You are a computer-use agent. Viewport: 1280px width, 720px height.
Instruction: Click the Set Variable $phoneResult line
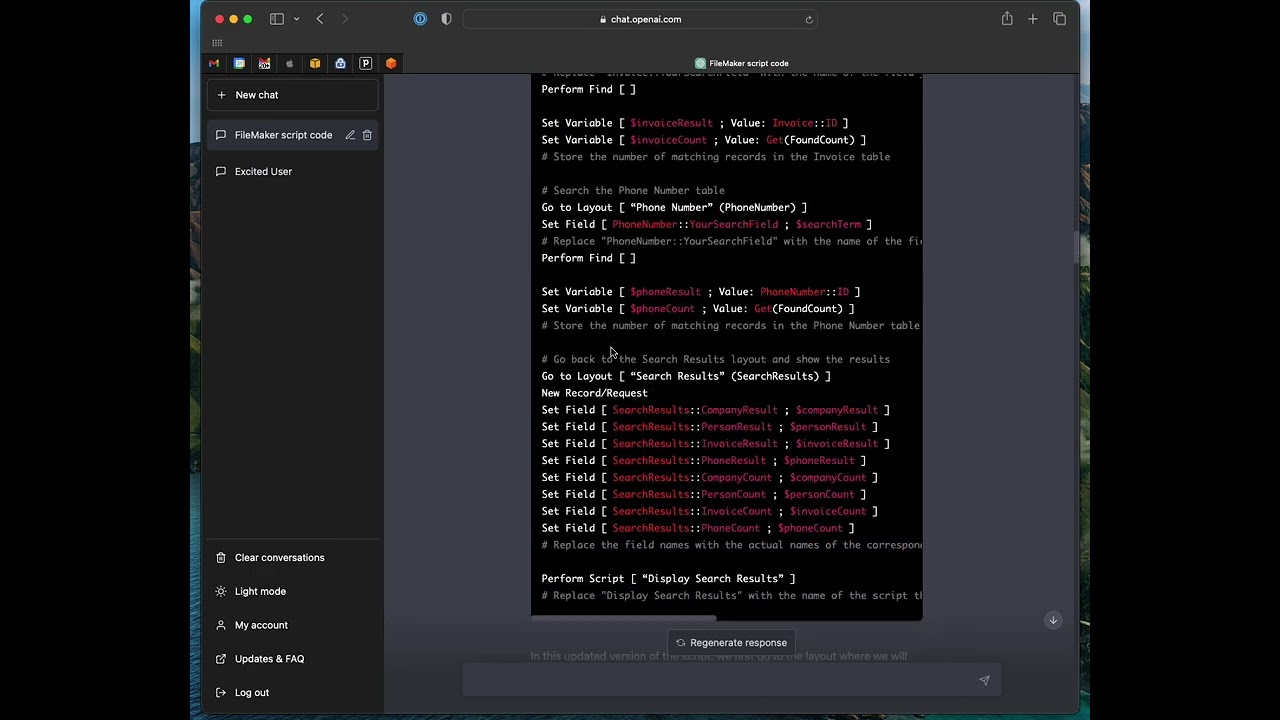pos(701,292)
